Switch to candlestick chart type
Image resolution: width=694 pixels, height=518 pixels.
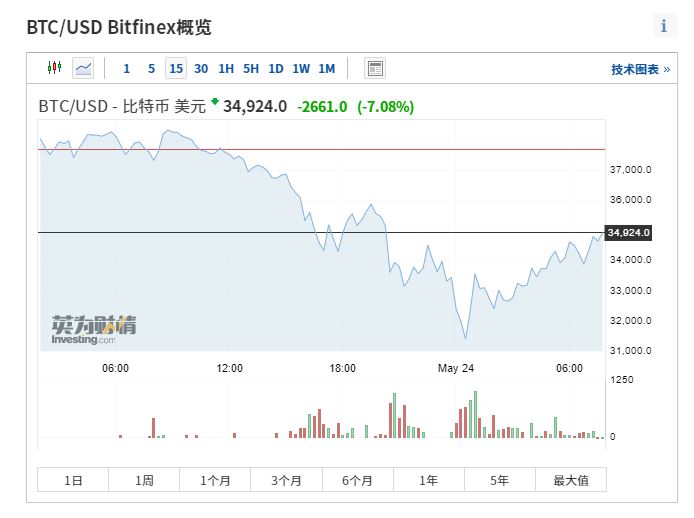(54, 68)
